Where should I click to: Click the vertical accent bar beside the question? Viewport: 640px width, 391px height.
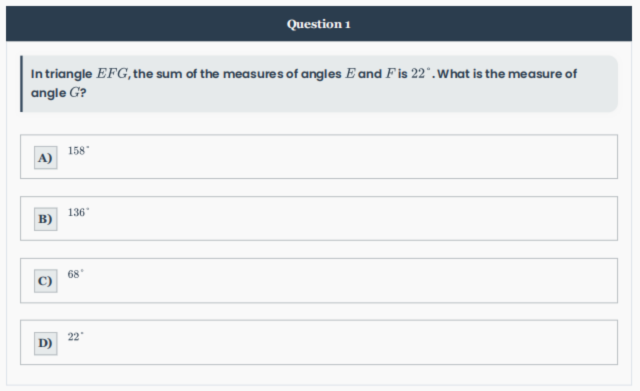coord(22,84)
